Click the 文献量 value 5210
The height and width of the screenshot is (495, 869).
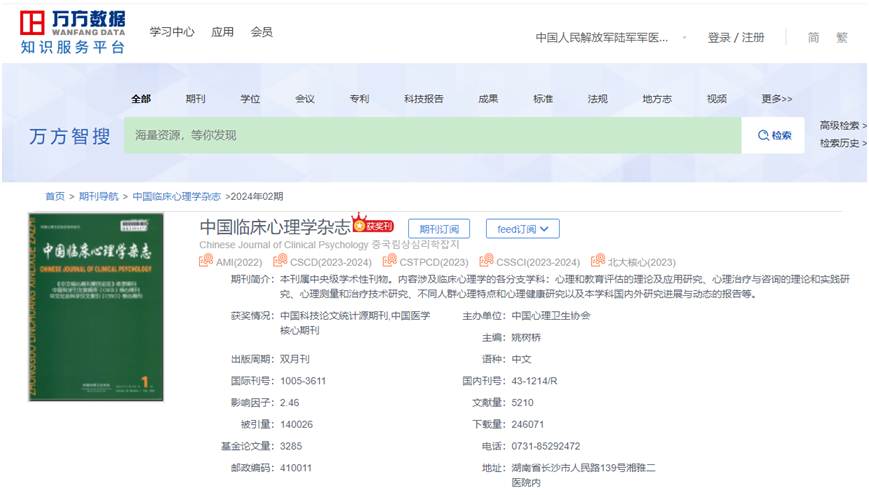(522, 402)
